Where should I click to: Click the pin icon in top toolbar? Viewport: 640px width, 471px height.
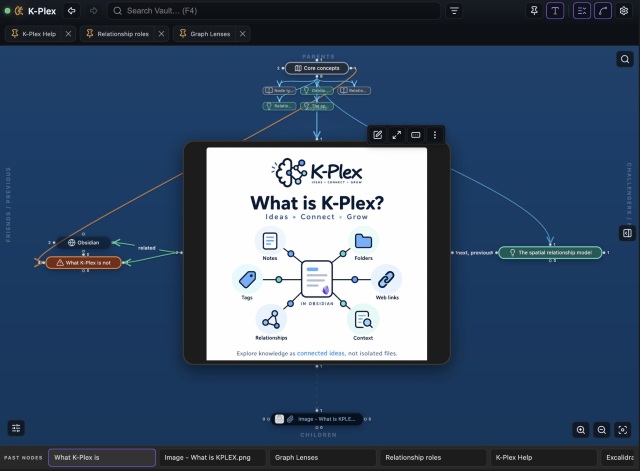pos(534,11)
